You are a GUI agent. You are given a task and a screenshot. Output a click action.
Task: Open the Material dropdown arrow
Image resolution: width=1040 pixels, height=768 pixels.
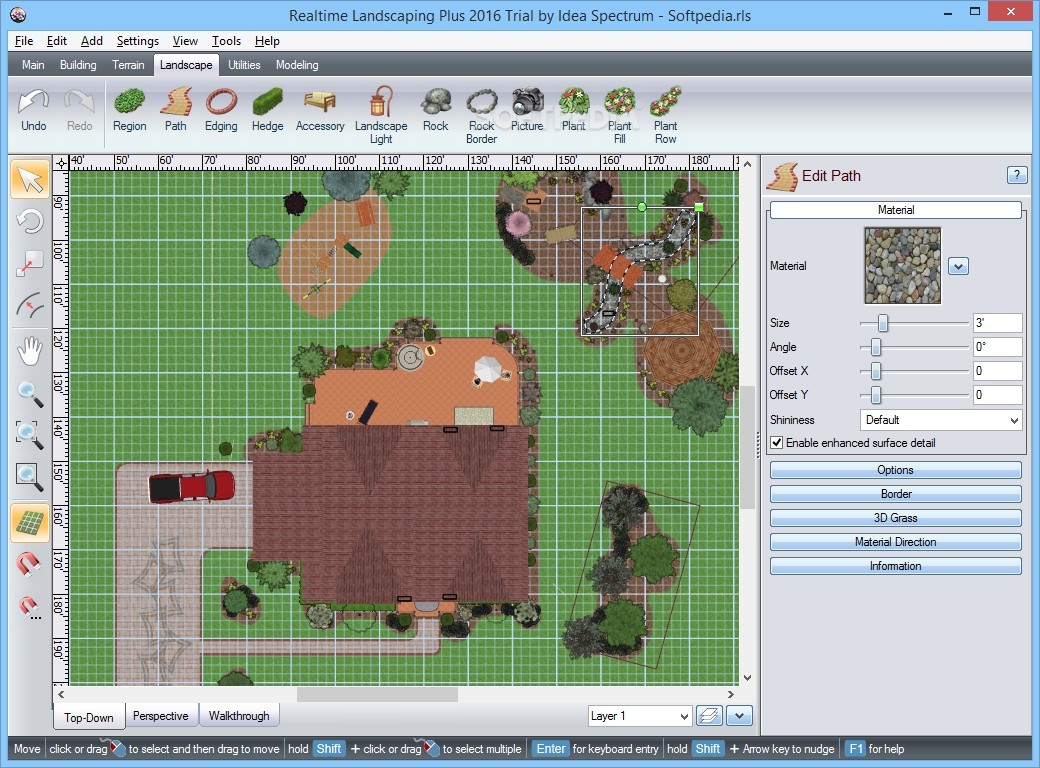(x=958, y=267)
